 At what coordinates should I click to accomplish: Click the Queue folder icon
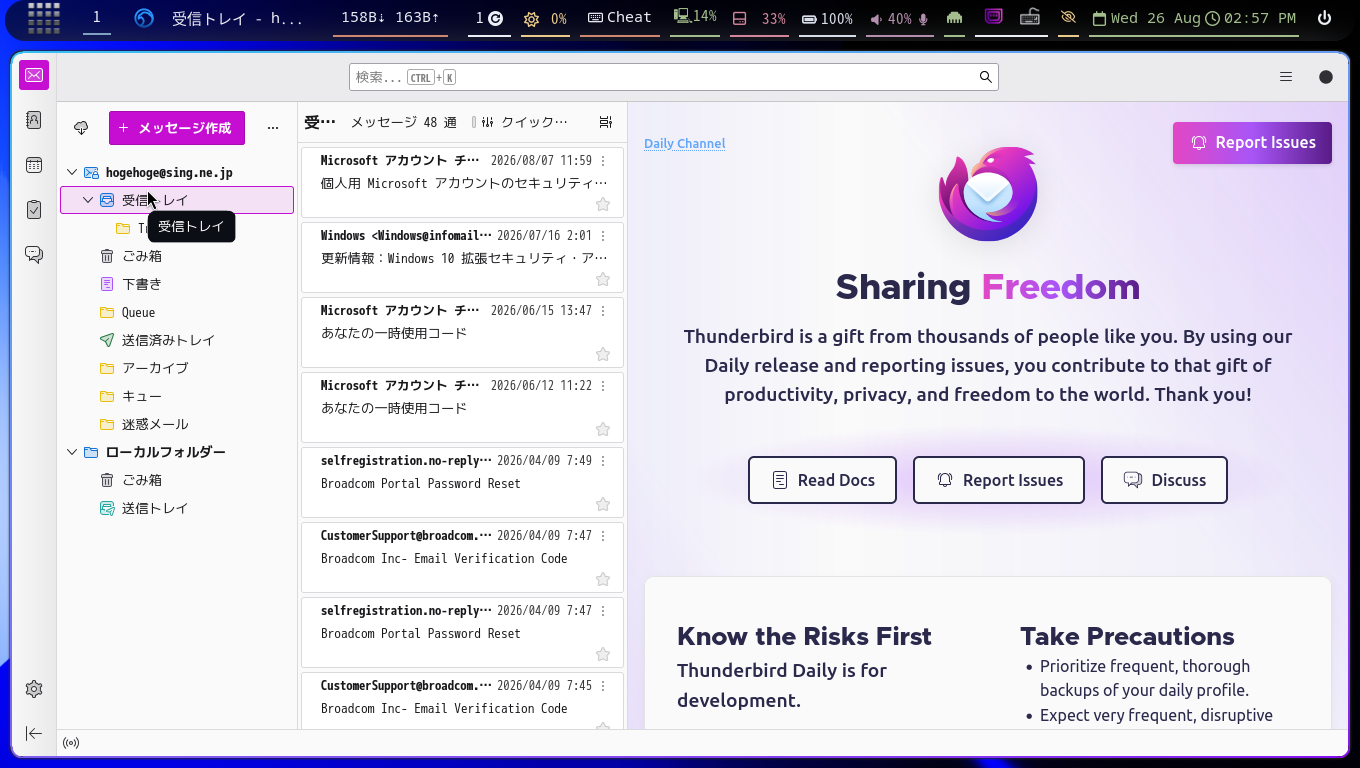coord(107,312)
